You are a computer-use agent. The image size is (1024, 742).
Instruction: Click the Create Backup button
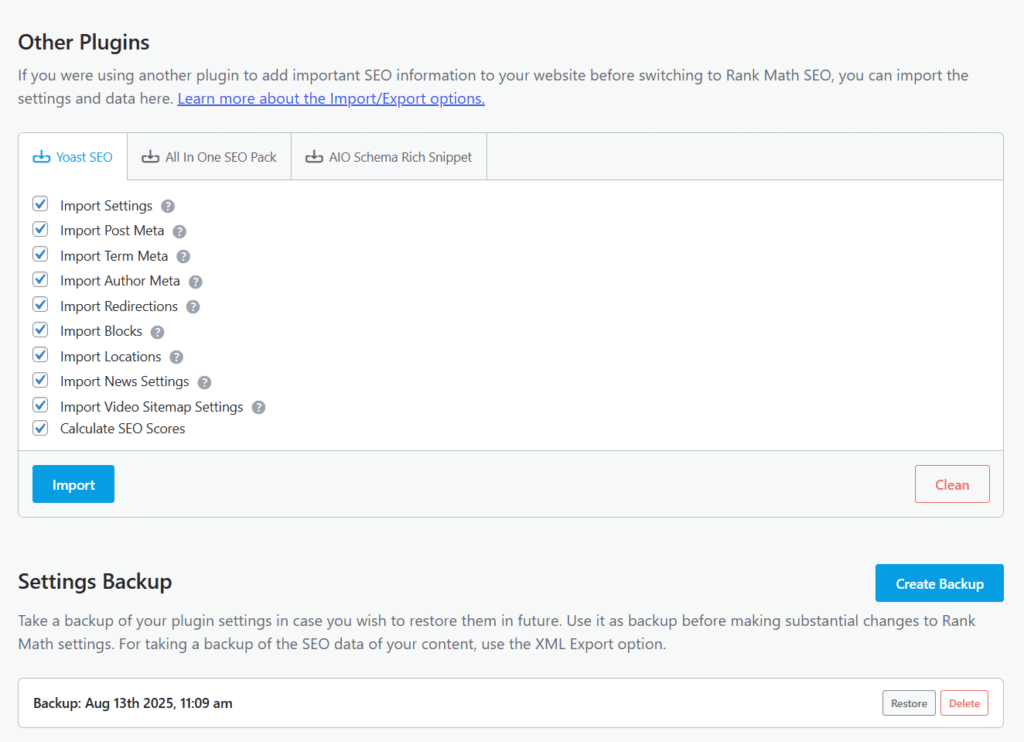tap(939, 583)
